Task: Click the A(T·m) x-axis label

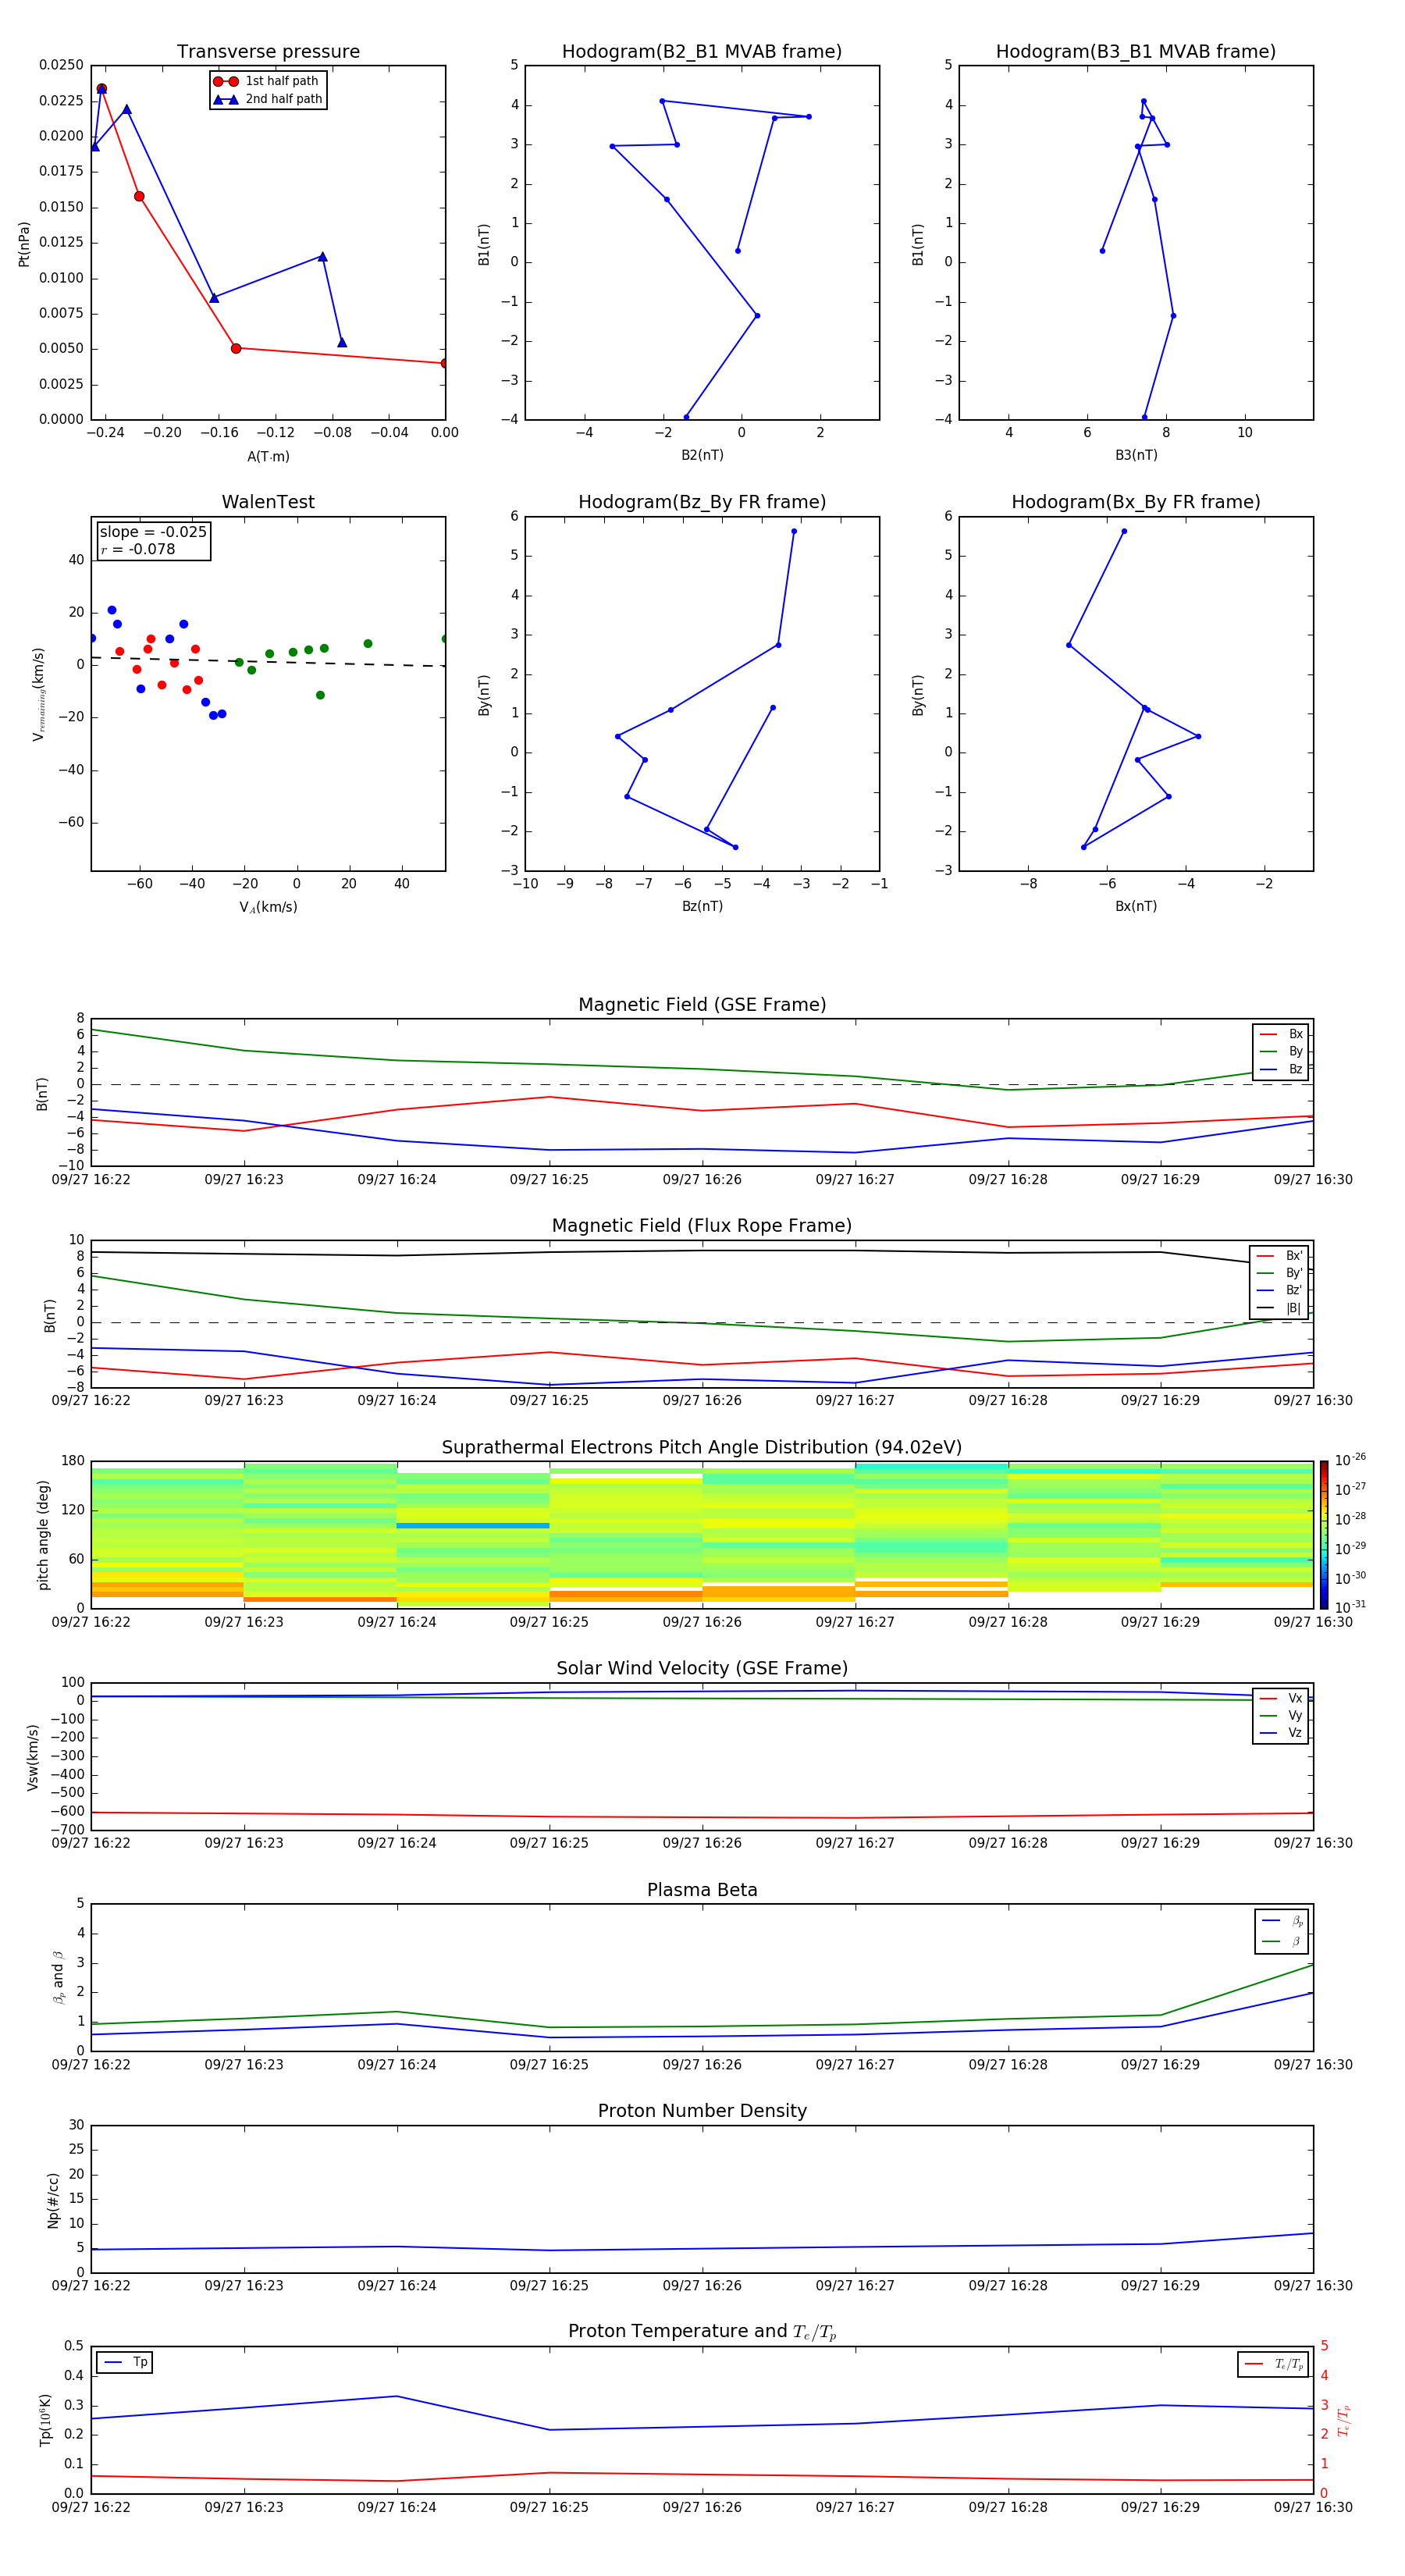Action: (268, 457)
